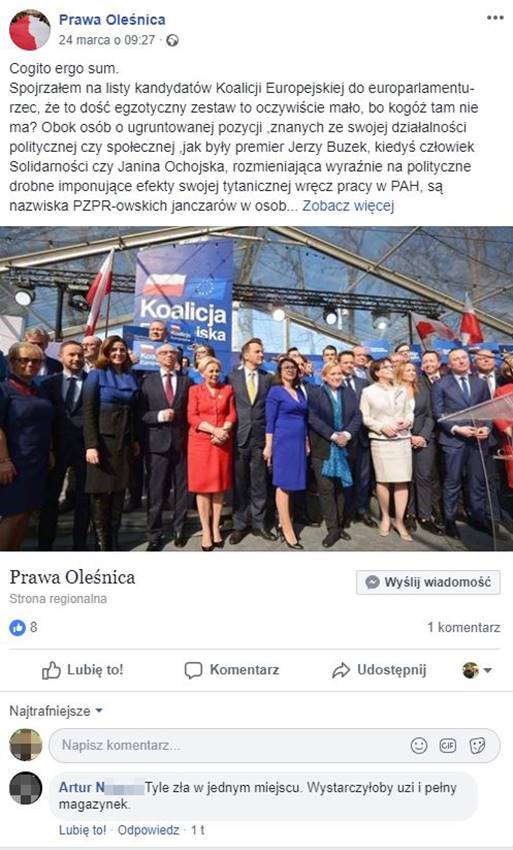
Task: Expand Najtrafniejsze comment sorting dropdown
Action: tap(56, 711)
